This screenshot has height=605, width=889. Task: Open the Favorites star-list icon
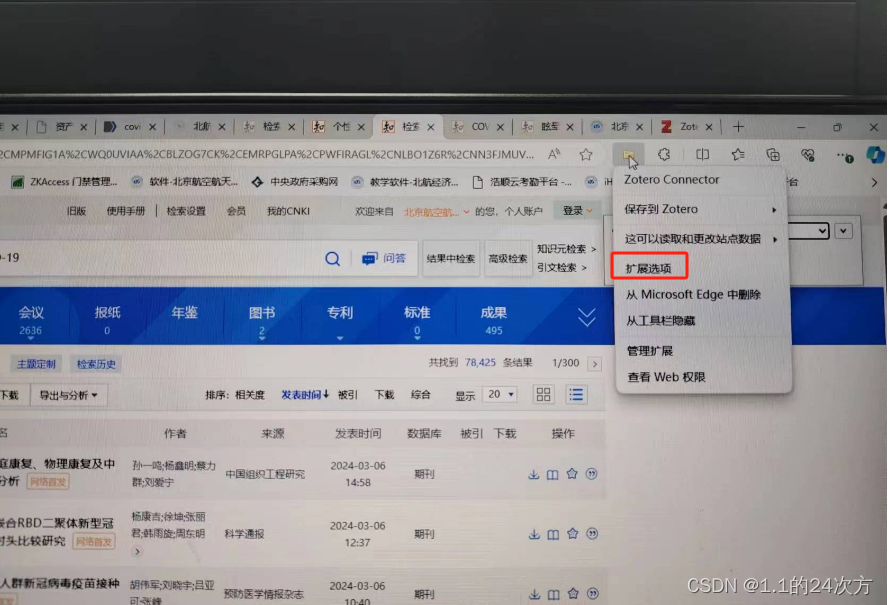738,154
